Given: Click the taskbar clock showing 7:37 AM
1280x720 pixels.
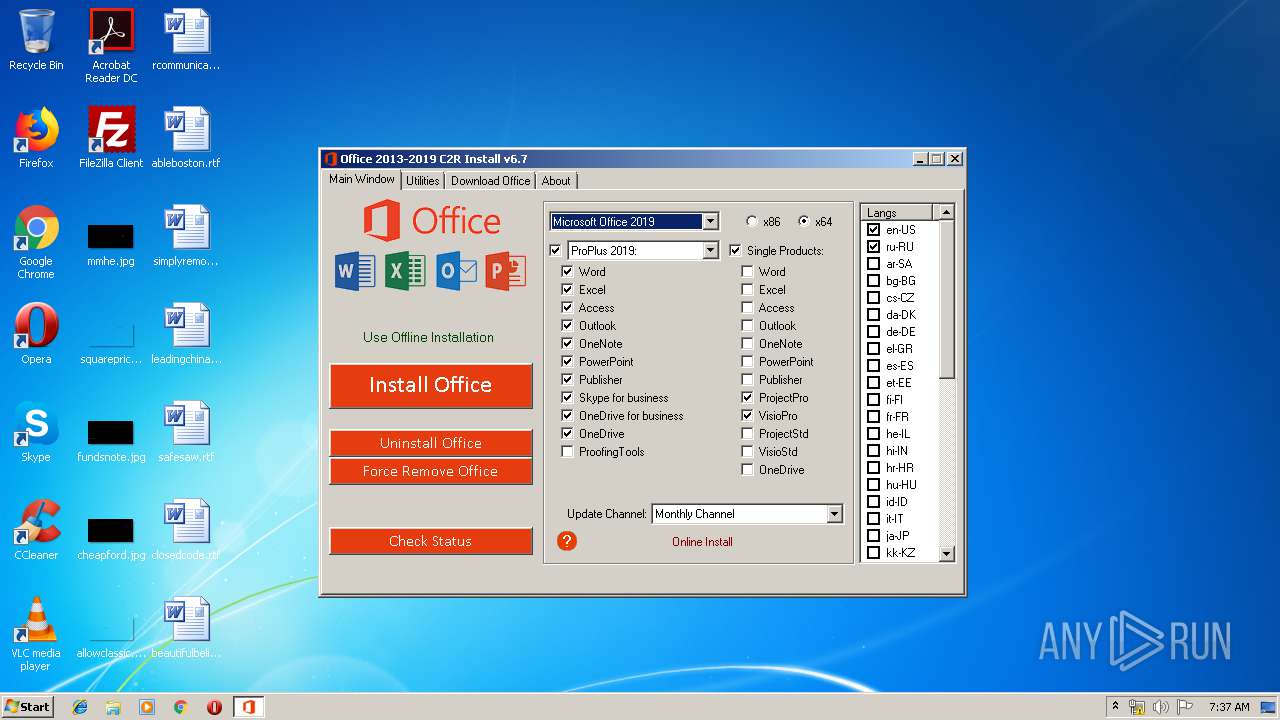Looking at the screenshot, I should [1229, 707].
